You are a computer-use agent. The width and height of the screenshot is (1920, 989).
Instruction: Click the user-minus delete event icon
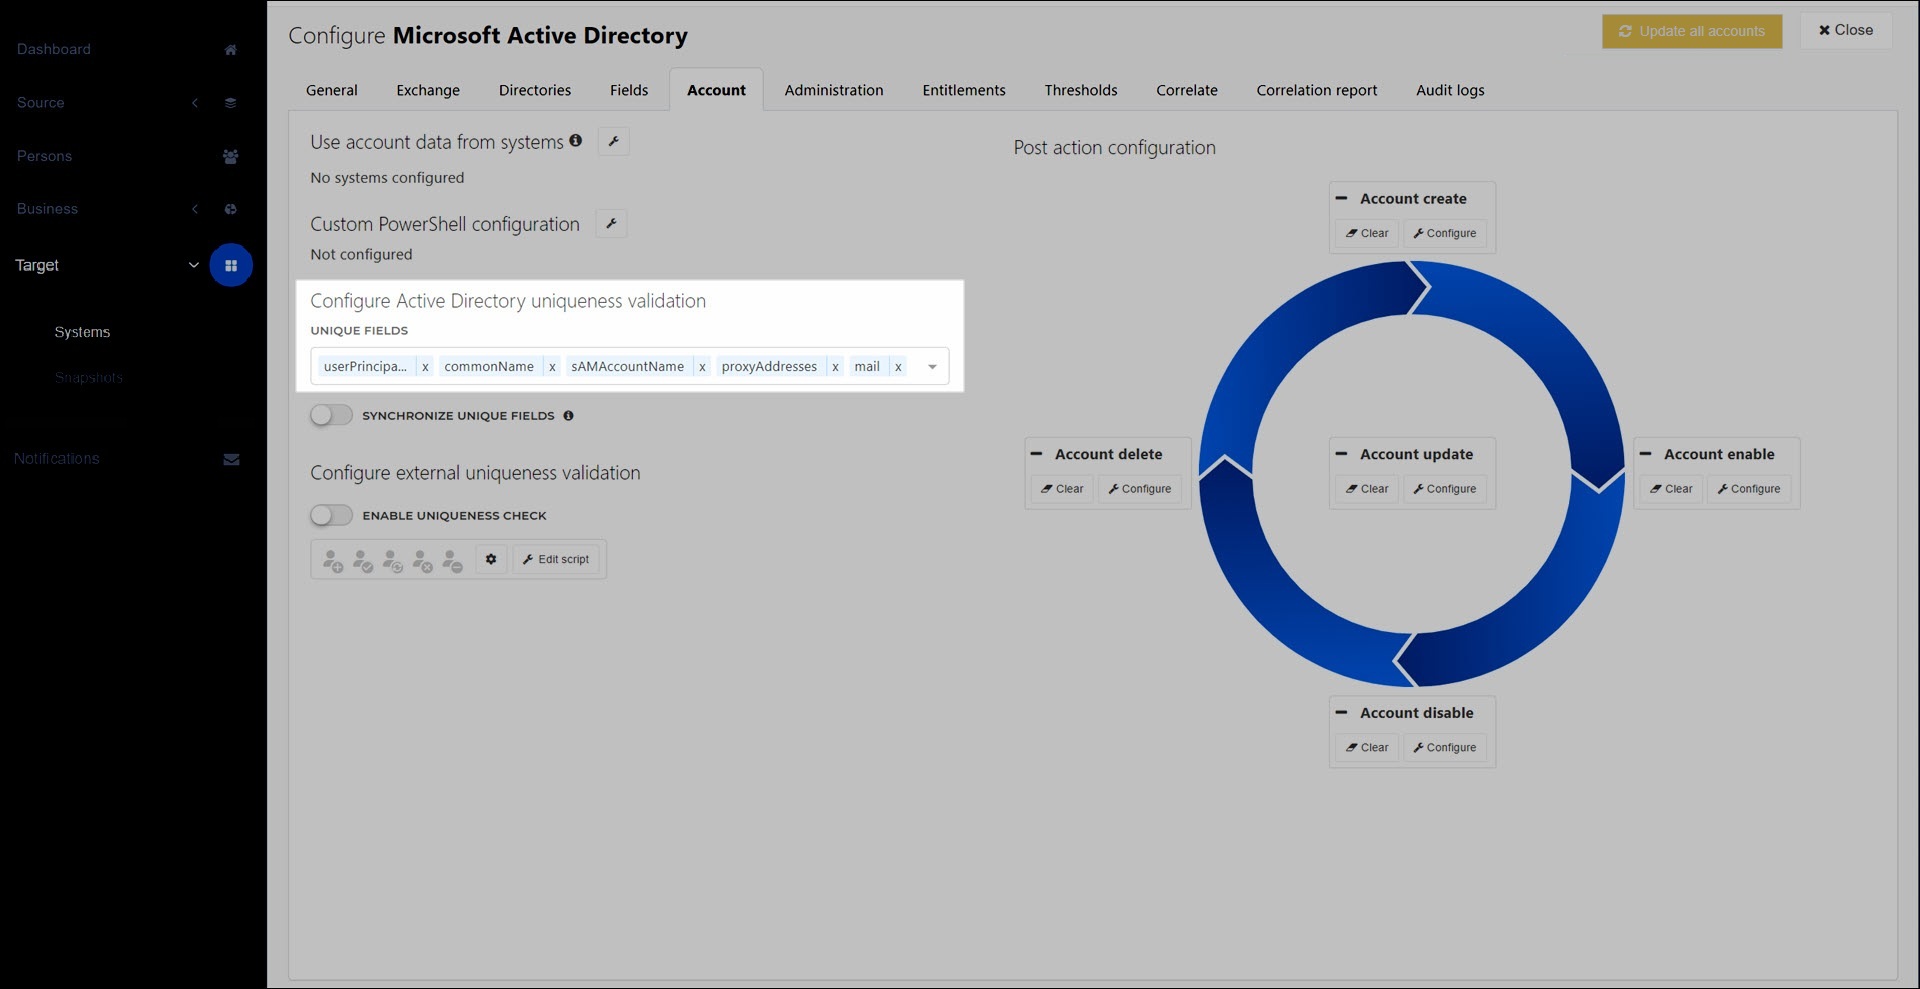pyautogui.click(x=453, y=560)
